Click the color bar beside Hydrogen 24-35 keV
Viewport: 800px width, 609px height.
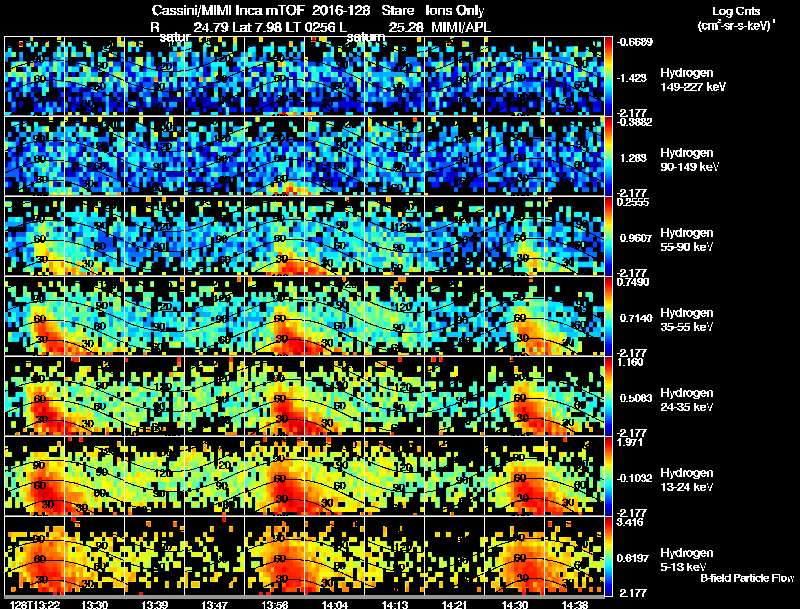click(608, 396)
